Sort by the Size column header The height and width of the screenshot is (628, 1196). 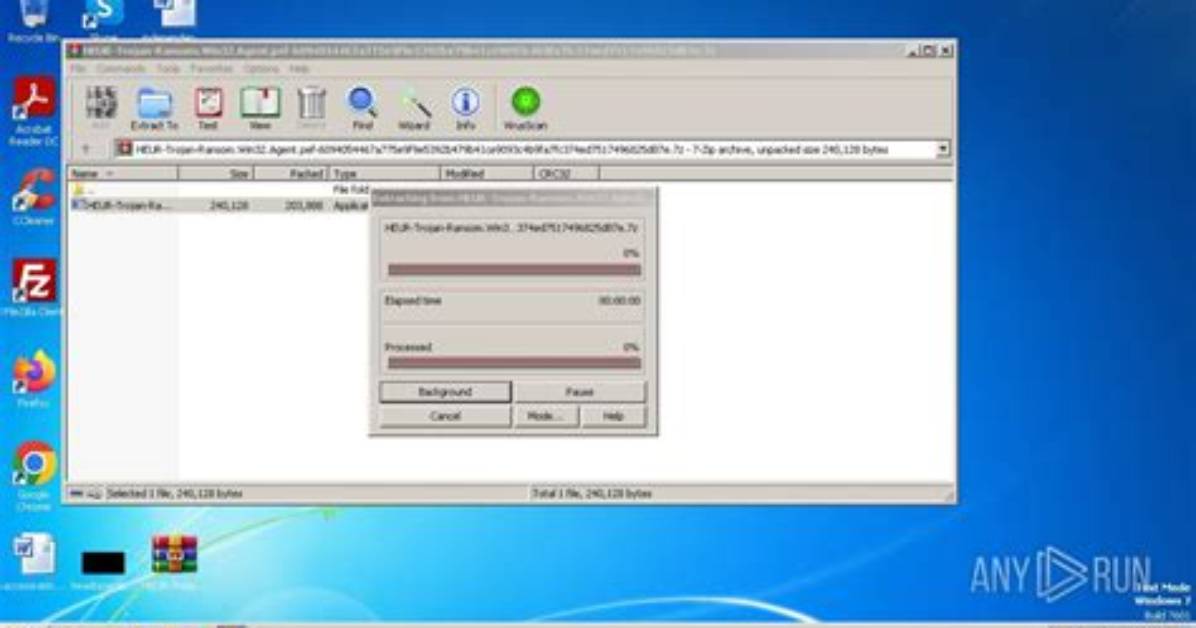[215, 173]
